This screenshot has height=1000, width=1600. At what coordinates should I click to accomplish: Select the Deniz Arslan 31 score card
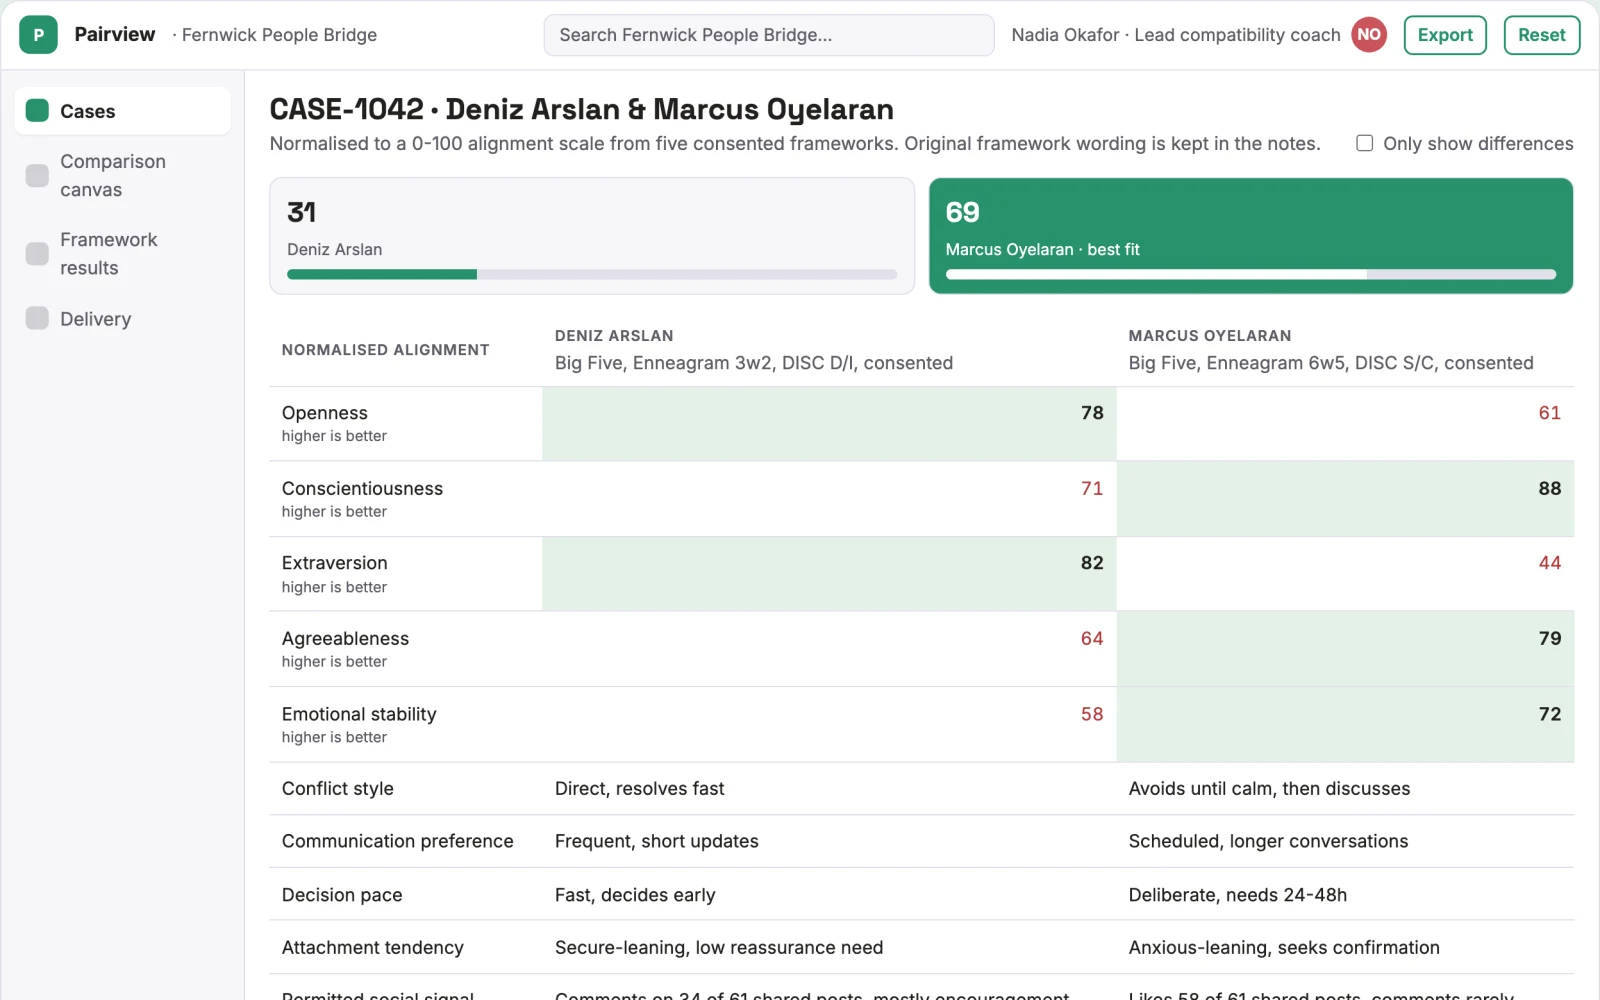pyautogui.click(x=592, y=236)
